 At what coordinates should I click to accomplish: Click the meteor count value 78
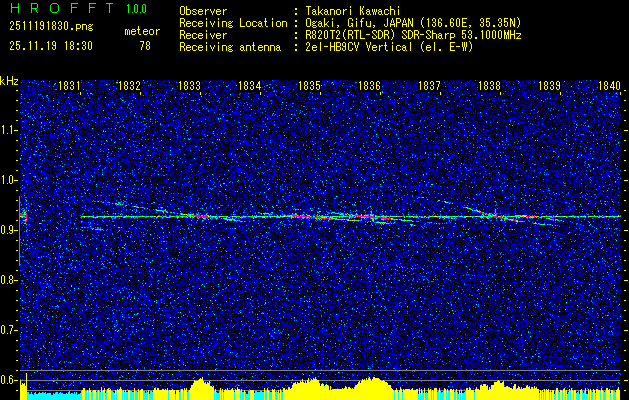pyautogui.click(x=145, y=46)
